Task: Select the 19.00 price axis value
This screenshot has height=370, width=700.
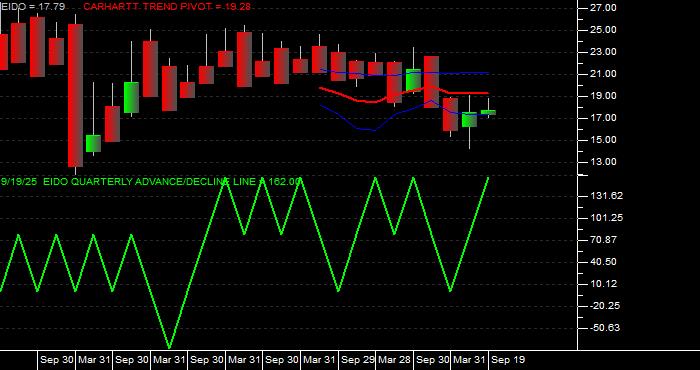Action: pyautogui.click(x=604, y=96)
